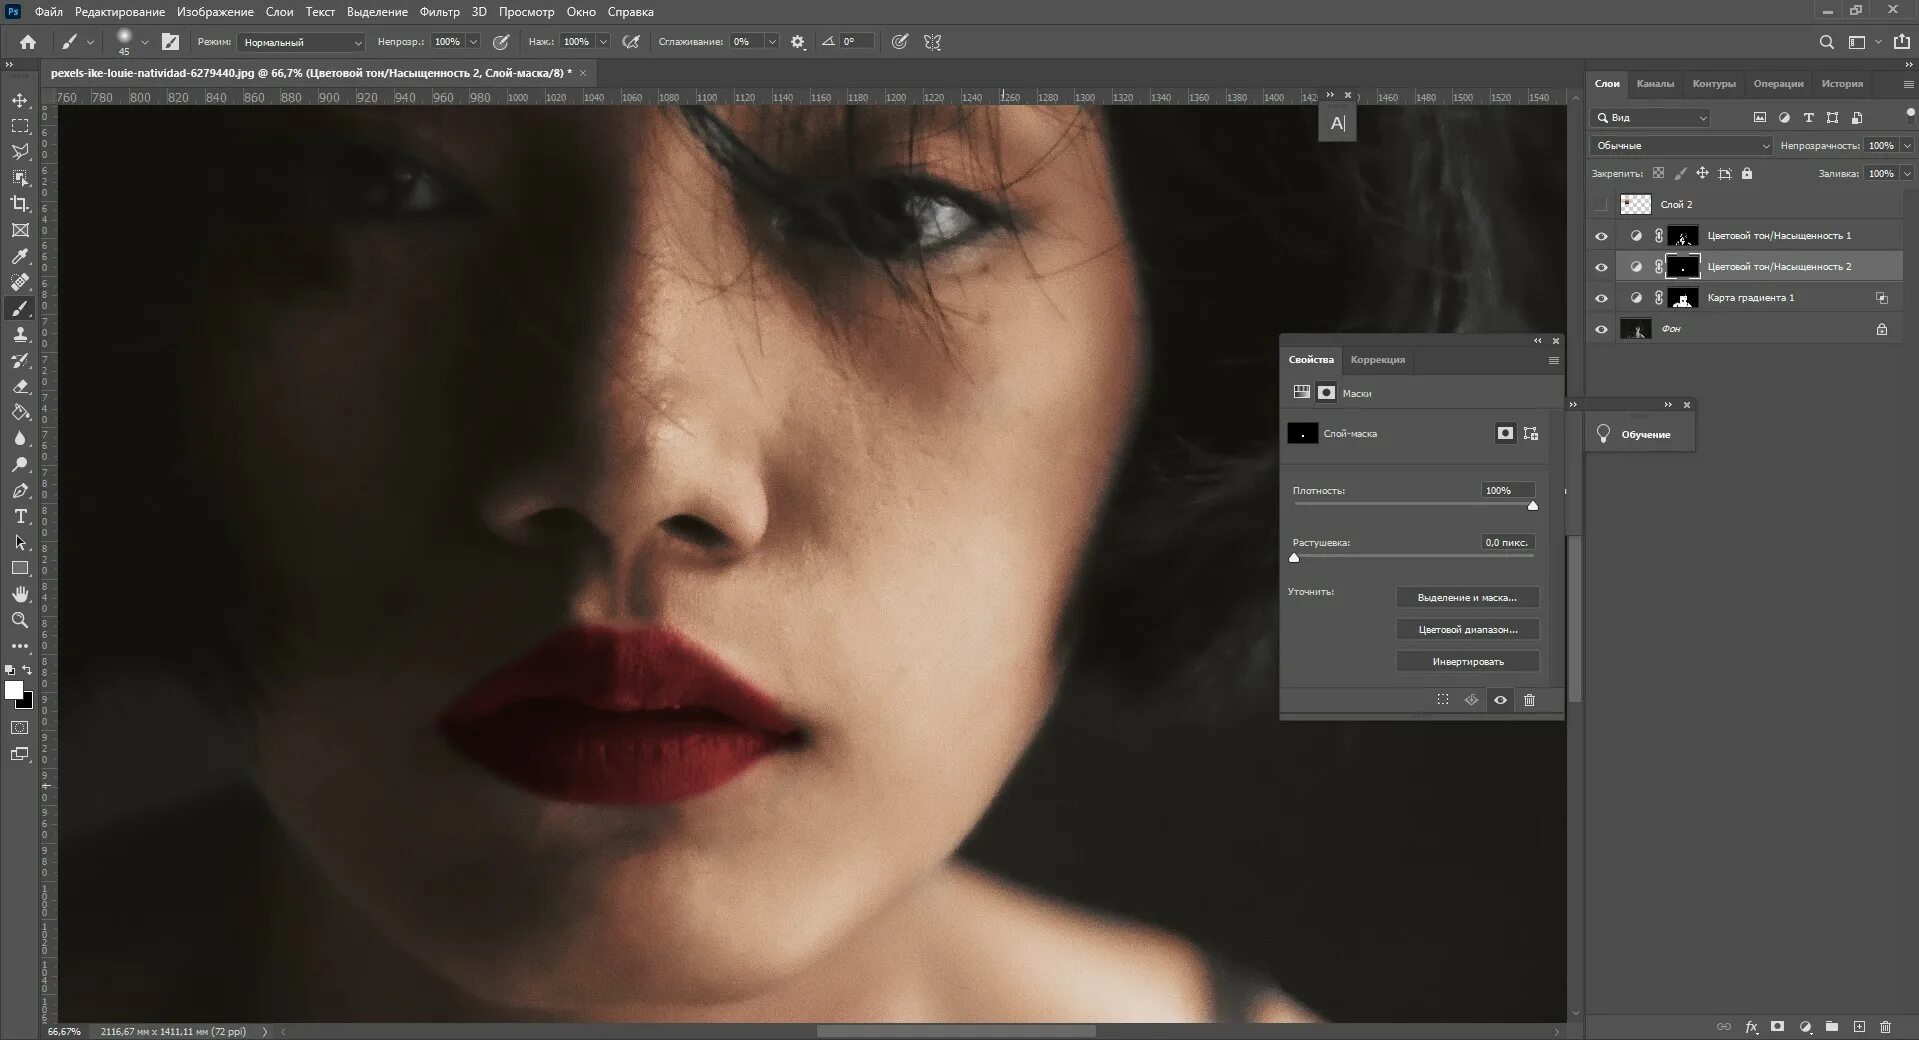The height and width of the screenshot is (1040, 1919).
Task: Adjust the Плотность density slider handle
Action: (1532, 506)
